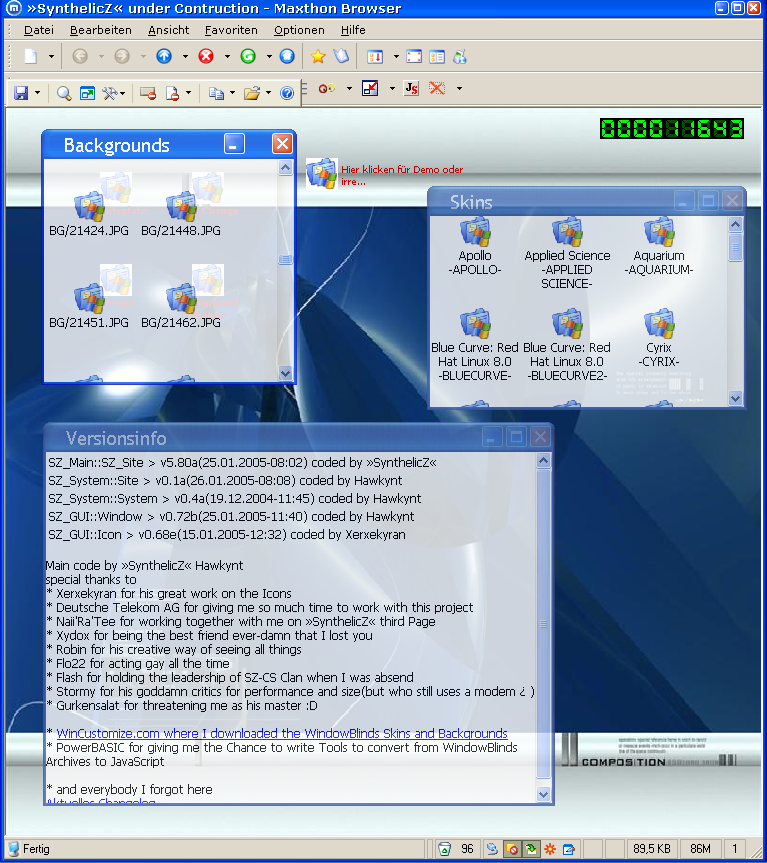Viewport: 767px width, 863px height.
Task: Choose the Applied Science skin icon
Action: click(x=567, y=231)
